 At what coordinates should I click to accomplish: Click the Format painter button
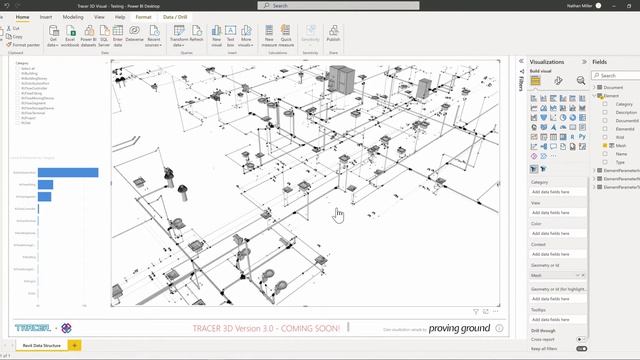(23, 45)
